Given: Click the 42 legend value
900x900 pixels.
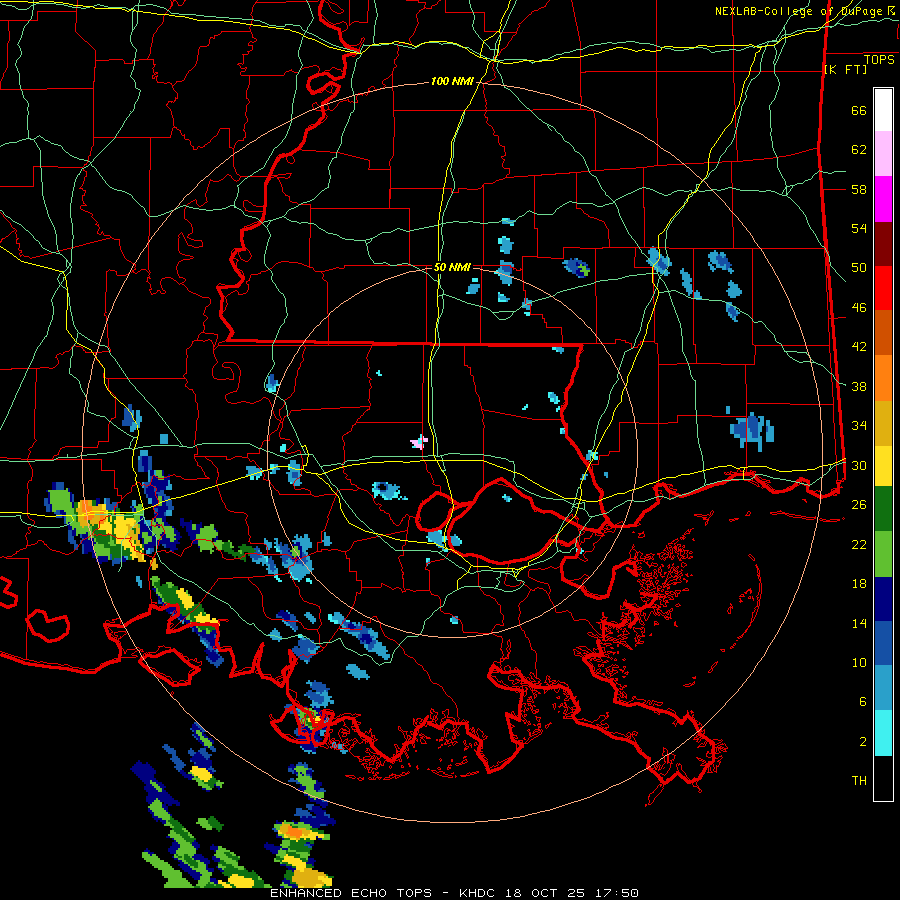Looking at the screenshot, I should [x=859, y=346].
